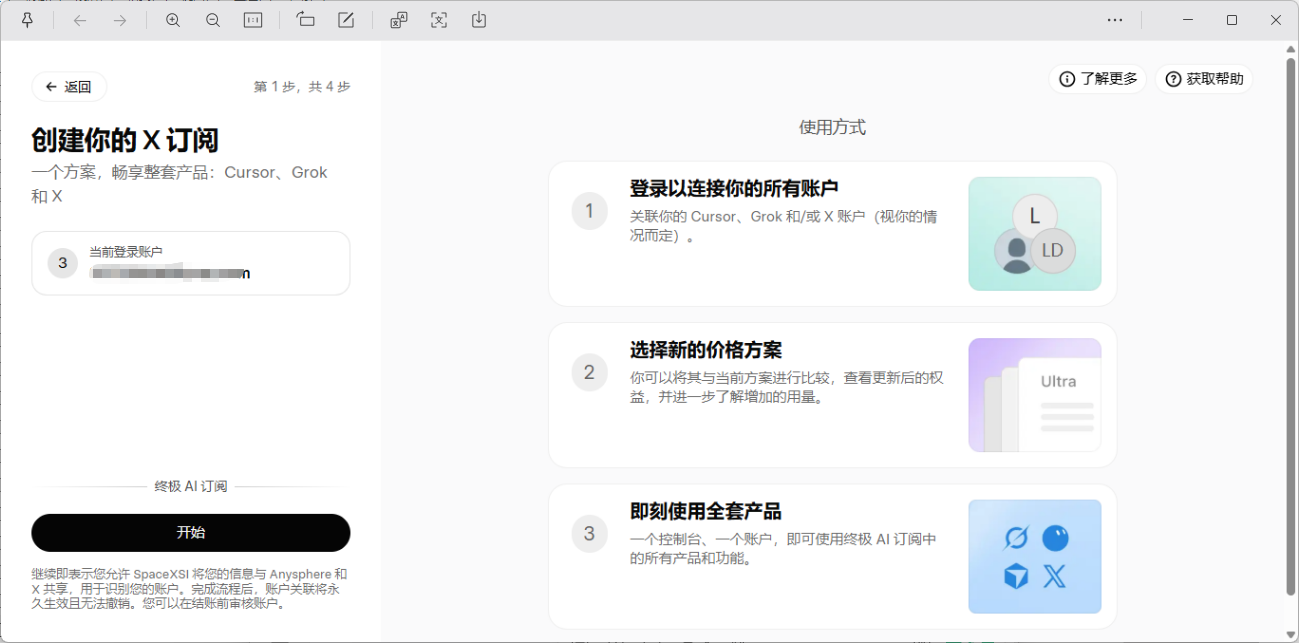Screen dimensions: 1299x643
Task: Click the black 开始 button
Action: (x=191, y=533)
